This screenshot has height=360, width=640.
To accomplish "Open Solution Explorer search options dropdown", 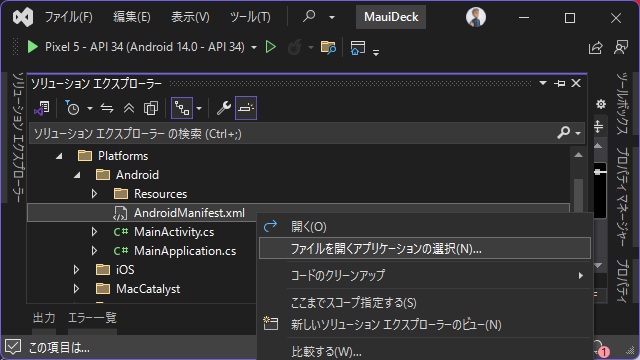I will tap(578, 133).
